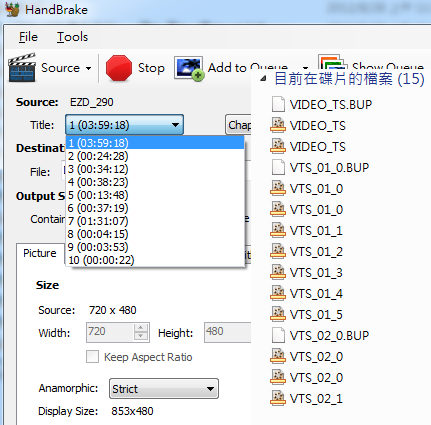The height and width of the screenshot is (425, 431).
Task: Click the disc files group header (15)
Action: tap(349, 79)
